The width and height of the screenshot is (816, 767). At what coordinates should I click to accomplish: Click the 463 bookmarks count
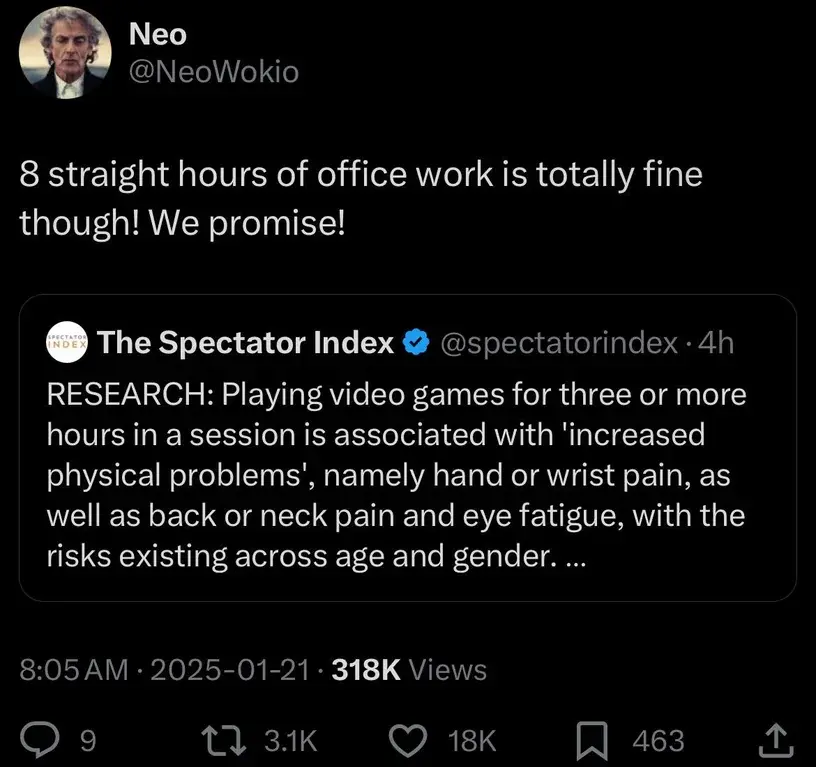[x=658, y=740]
